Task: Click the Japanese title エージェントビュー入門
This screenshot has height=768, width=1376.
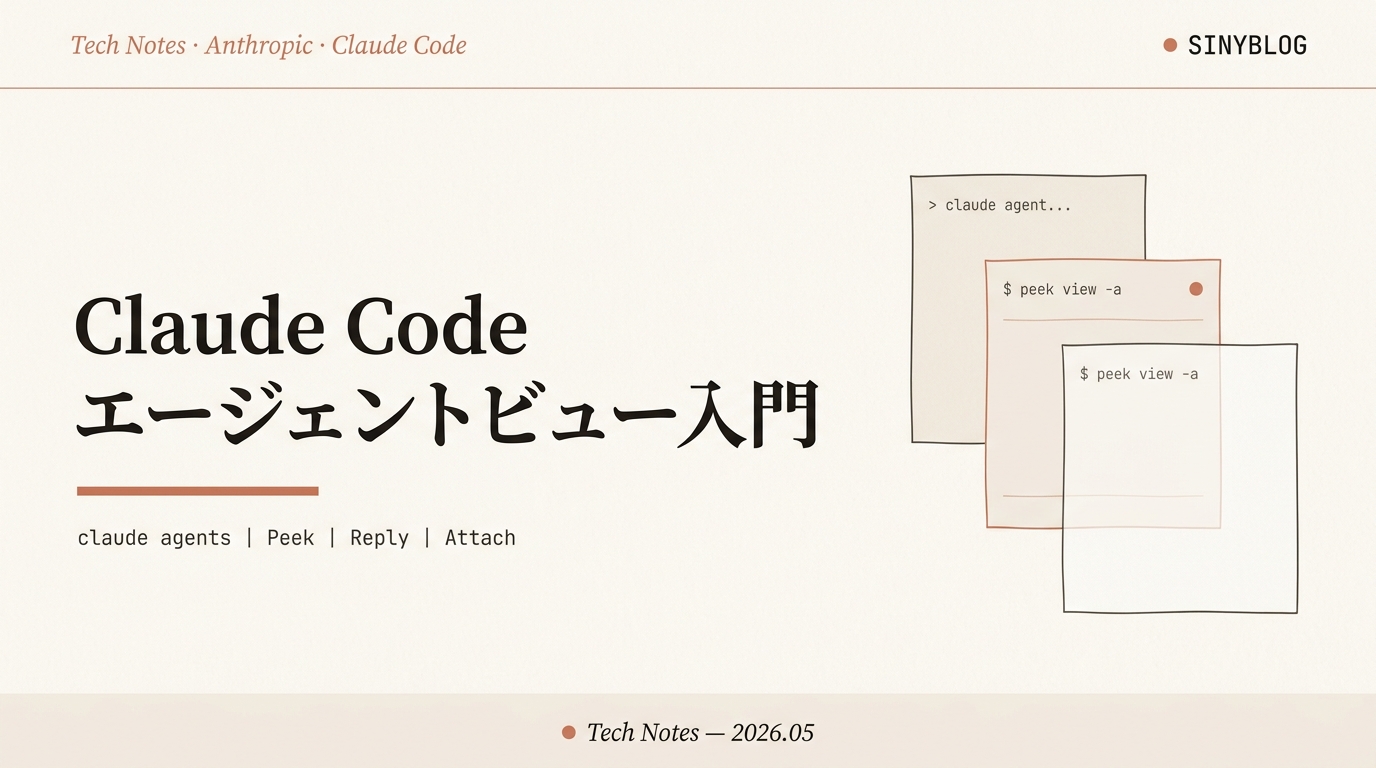Action: tap(448, 412)
